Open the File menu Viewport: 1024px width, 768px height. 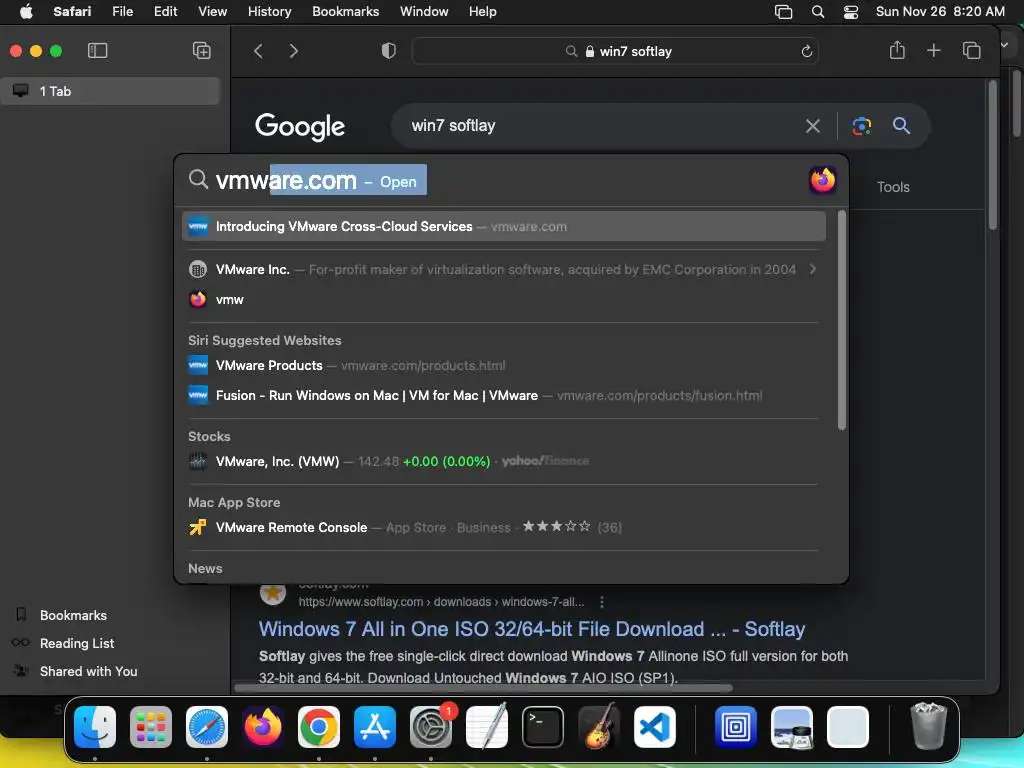[x=122, y=12]
